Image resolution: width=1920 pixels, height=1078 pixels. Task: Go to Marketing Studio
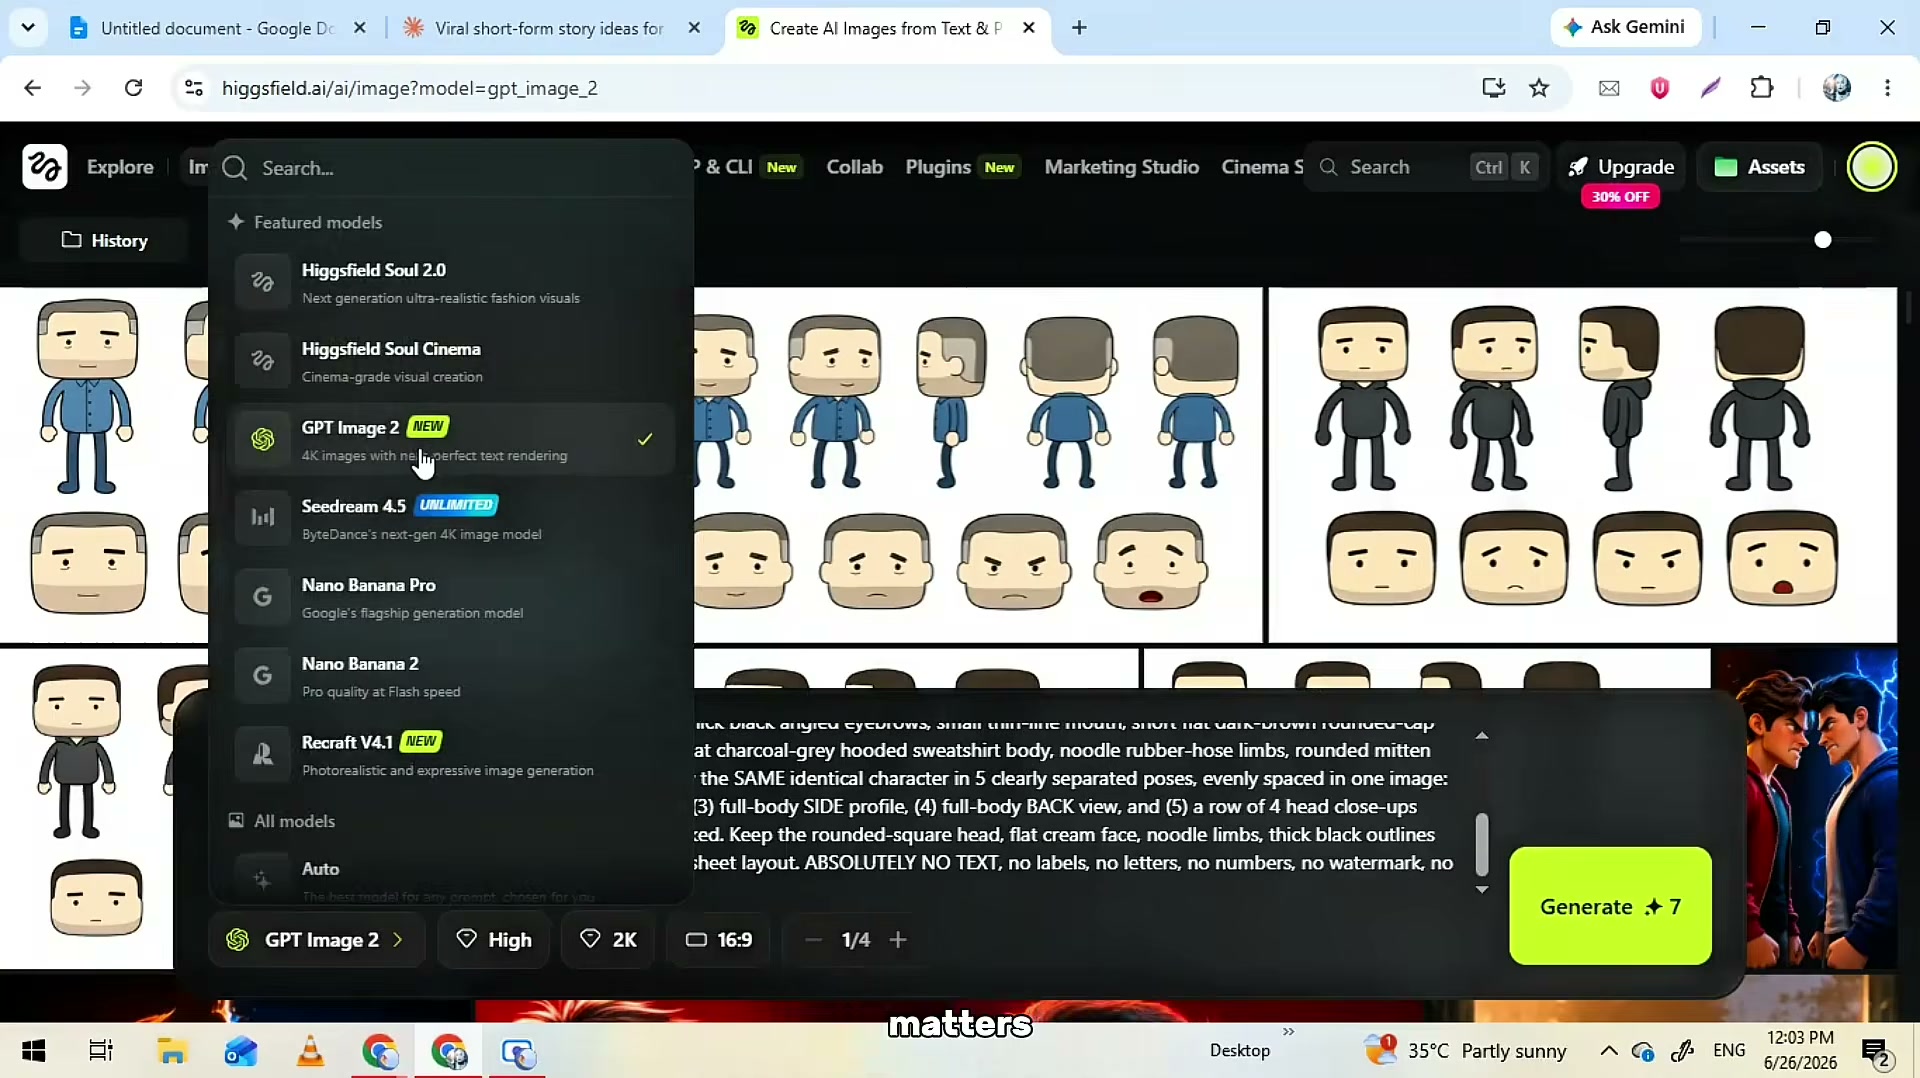point(1121,167)
